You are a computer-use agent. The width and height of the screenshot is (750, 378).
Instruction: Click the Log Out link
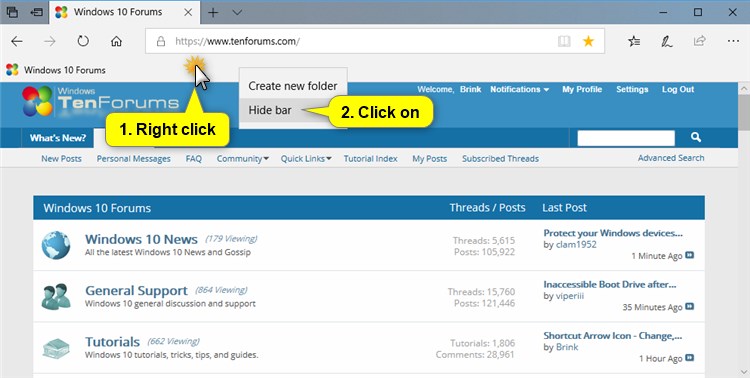(678, 89)
